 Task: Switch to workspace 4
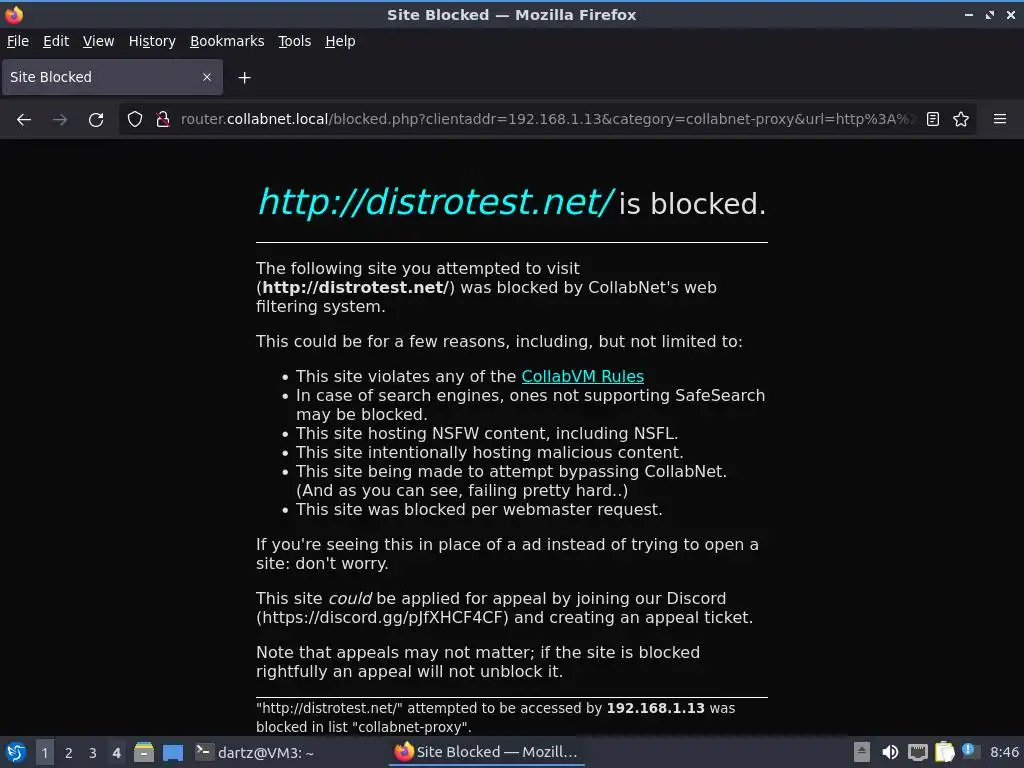tap(116, 753)
